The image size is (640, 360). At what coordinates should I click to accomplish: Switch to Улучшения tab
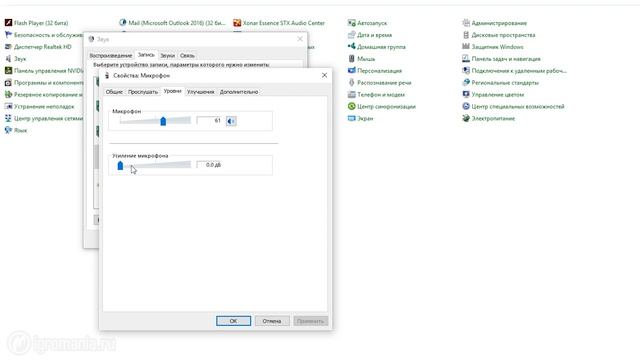tap(200, 92)
